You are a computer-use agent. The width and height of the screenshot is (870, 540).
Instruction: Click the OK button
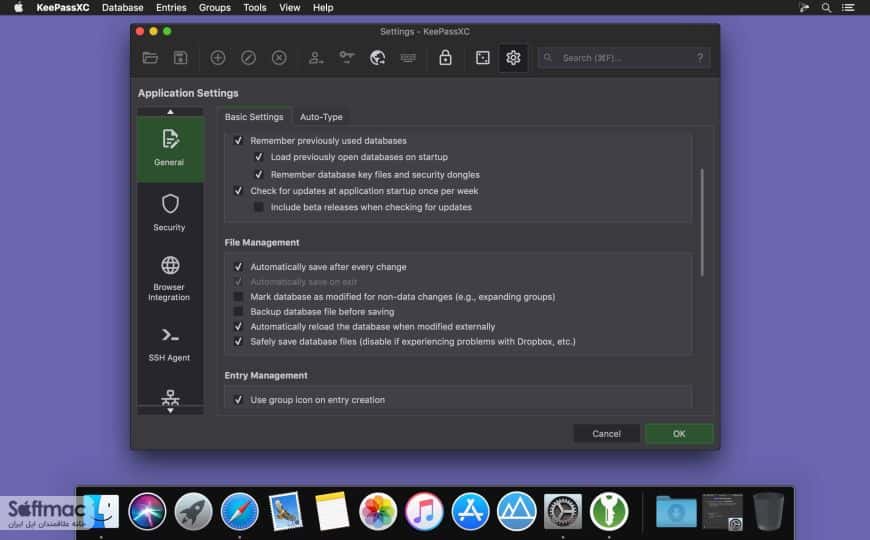pos(679,433)
